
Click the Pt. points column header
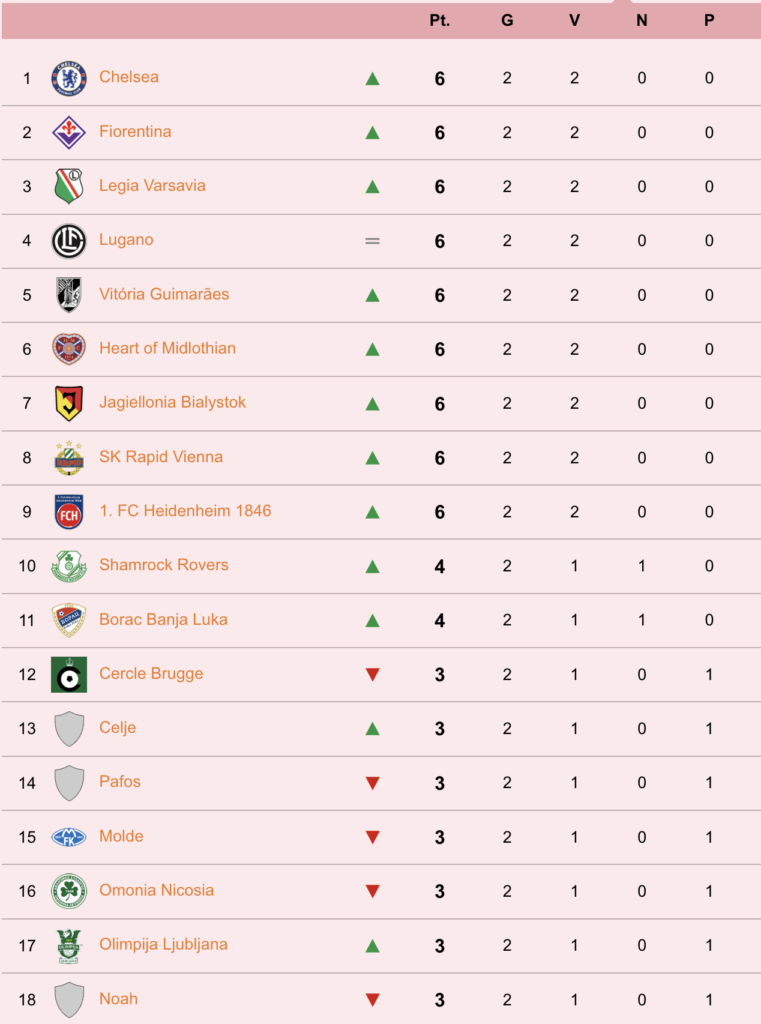440,20
